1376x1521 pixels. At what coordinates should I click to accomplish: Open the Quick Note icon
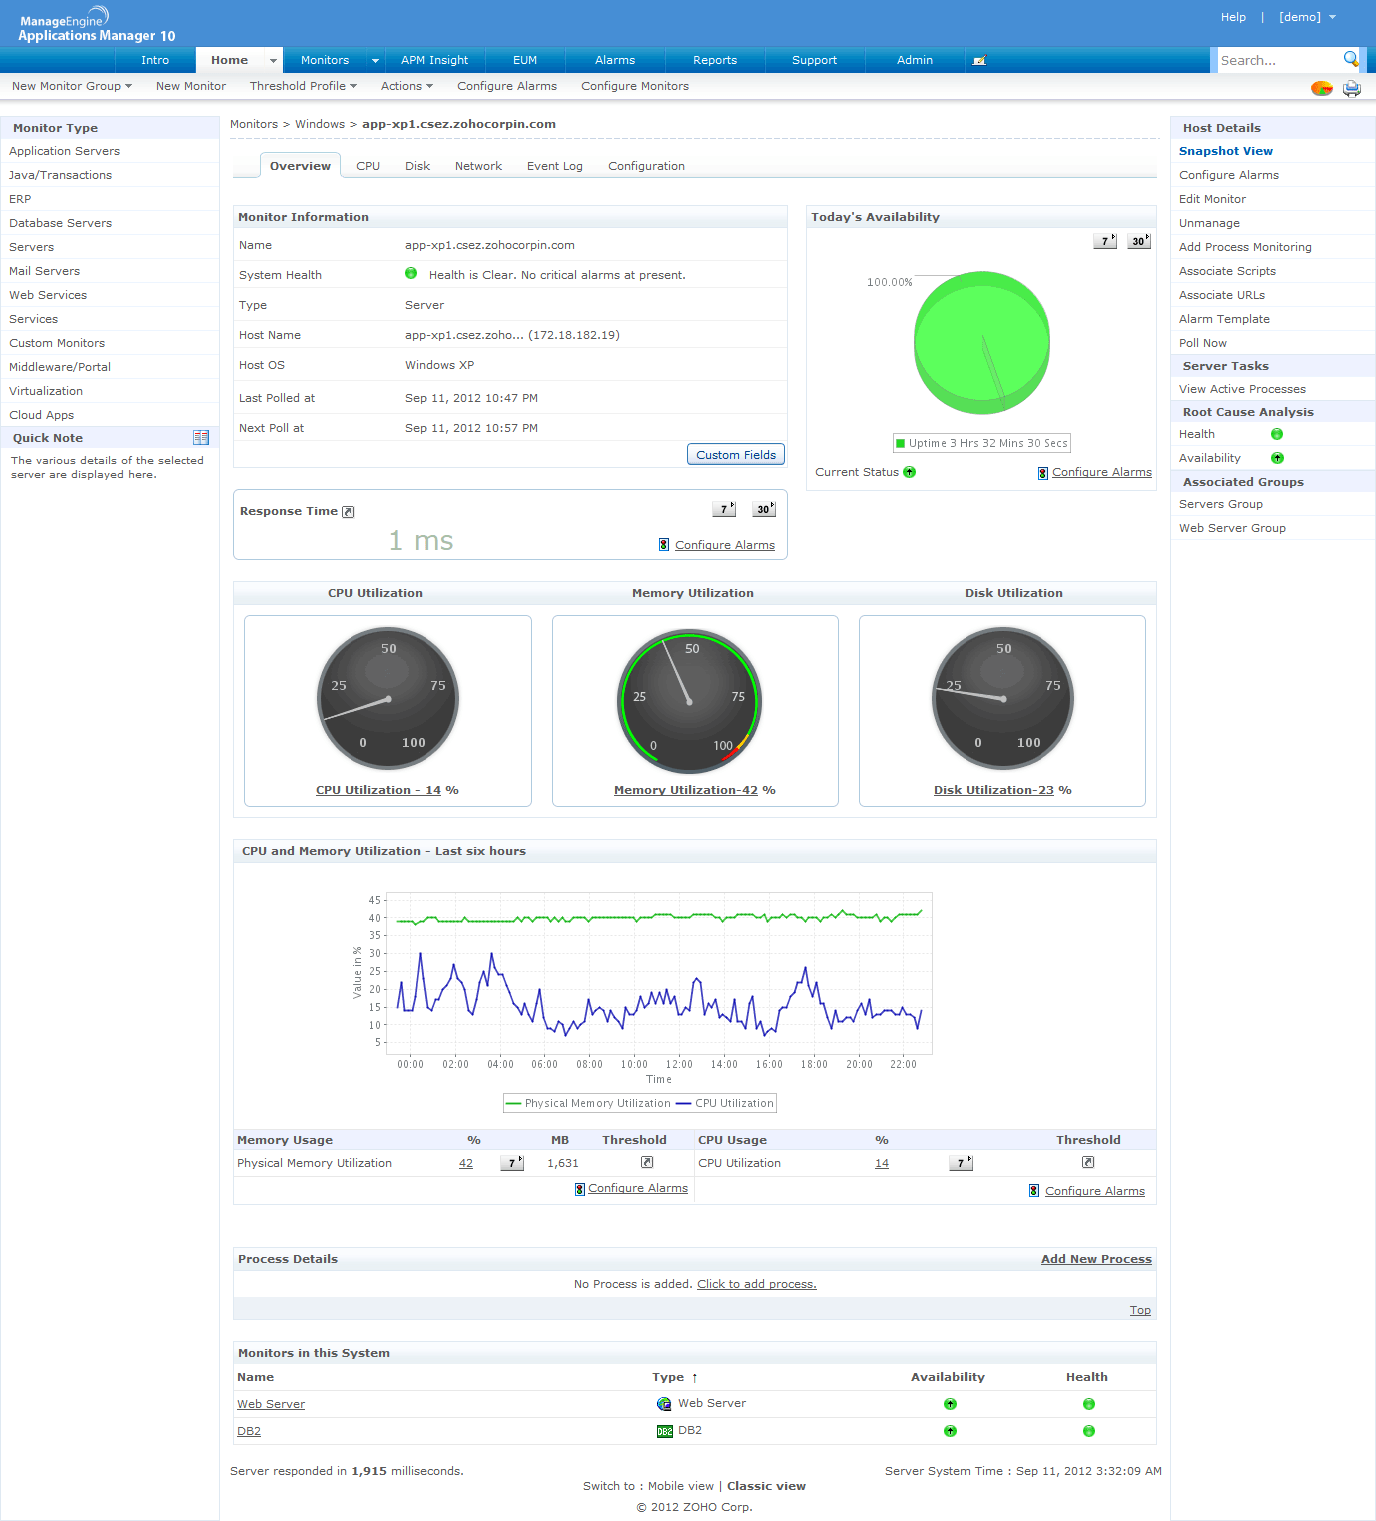[201, 438]
